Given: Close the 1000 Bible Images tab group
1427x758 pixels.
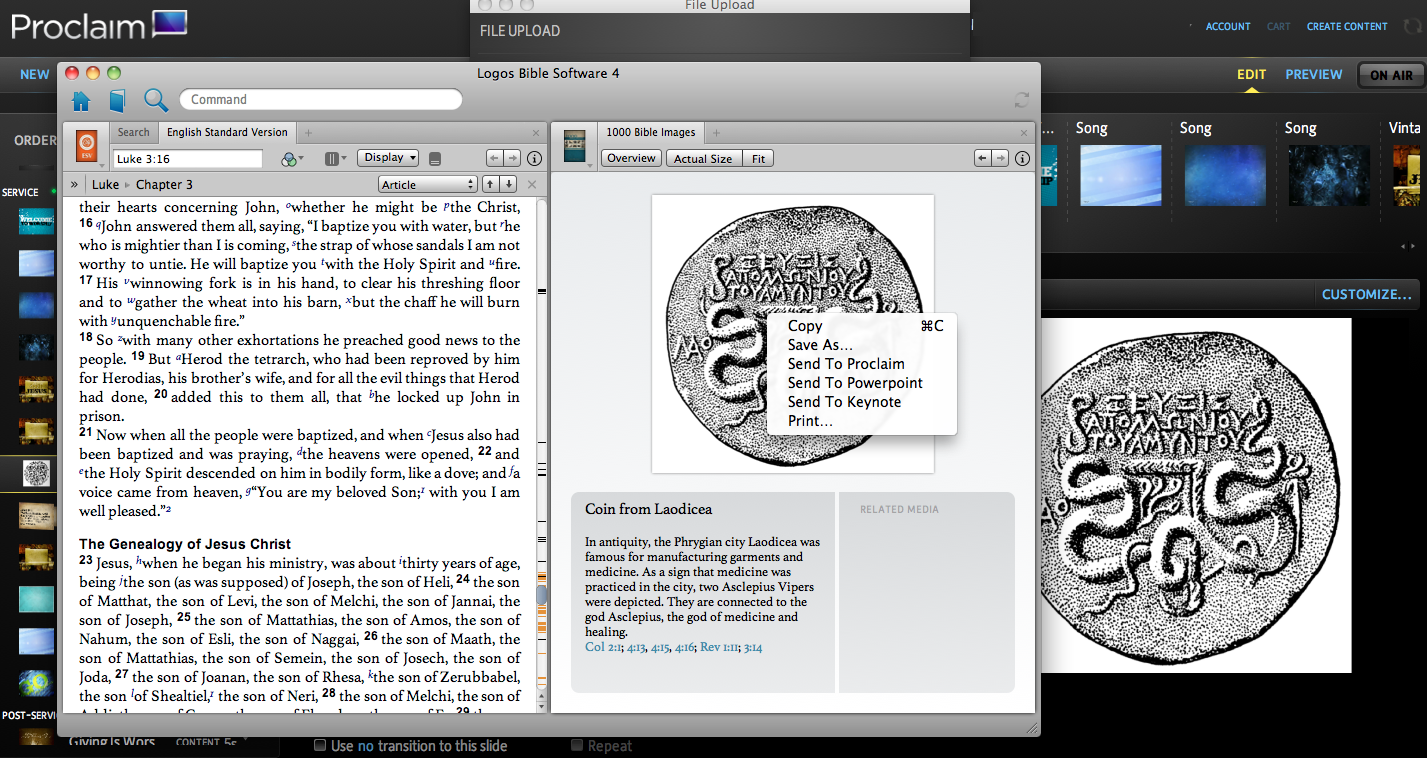Looking at the screenshot, I should pos(1023,132).
